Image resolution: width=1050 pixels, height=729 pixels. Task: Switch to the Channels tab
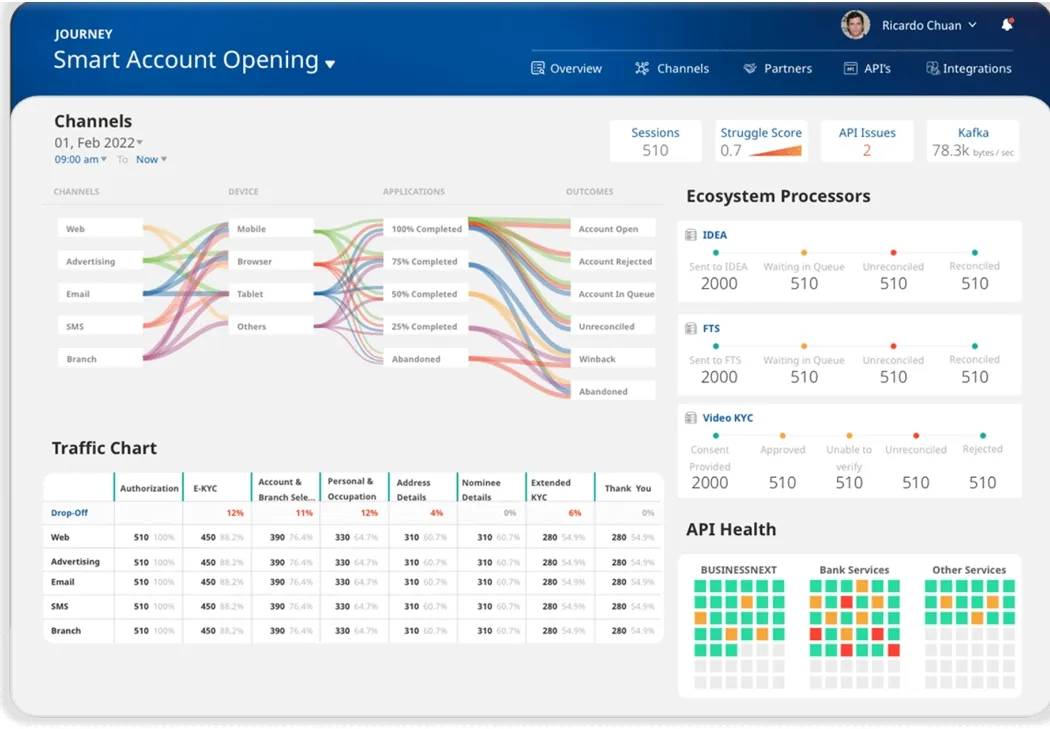[x=672, y=68]
